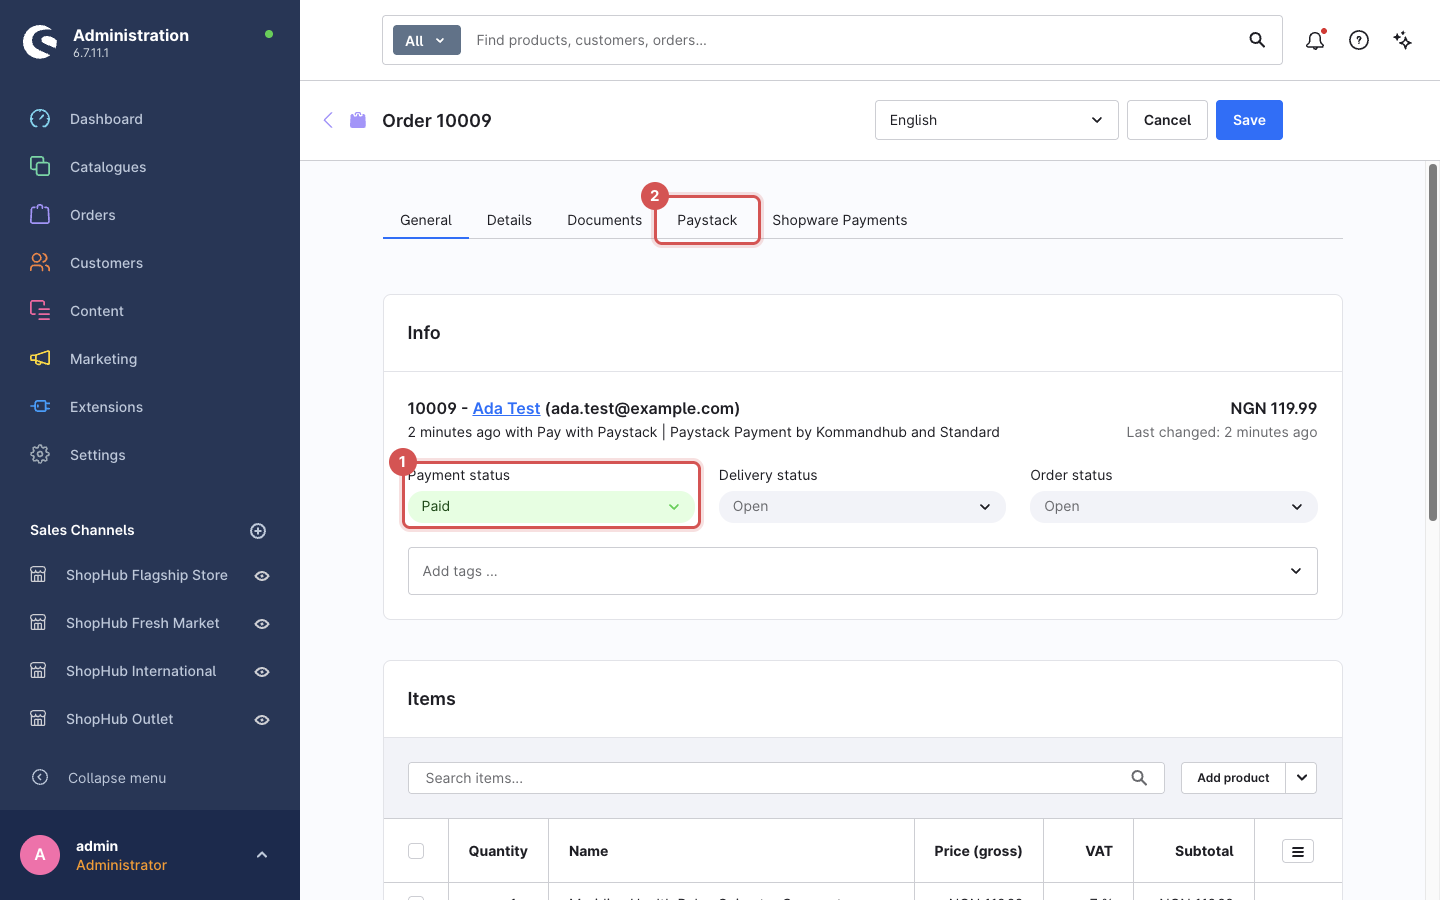Tick the select-all checkbox in items table header

pos(416,851)
